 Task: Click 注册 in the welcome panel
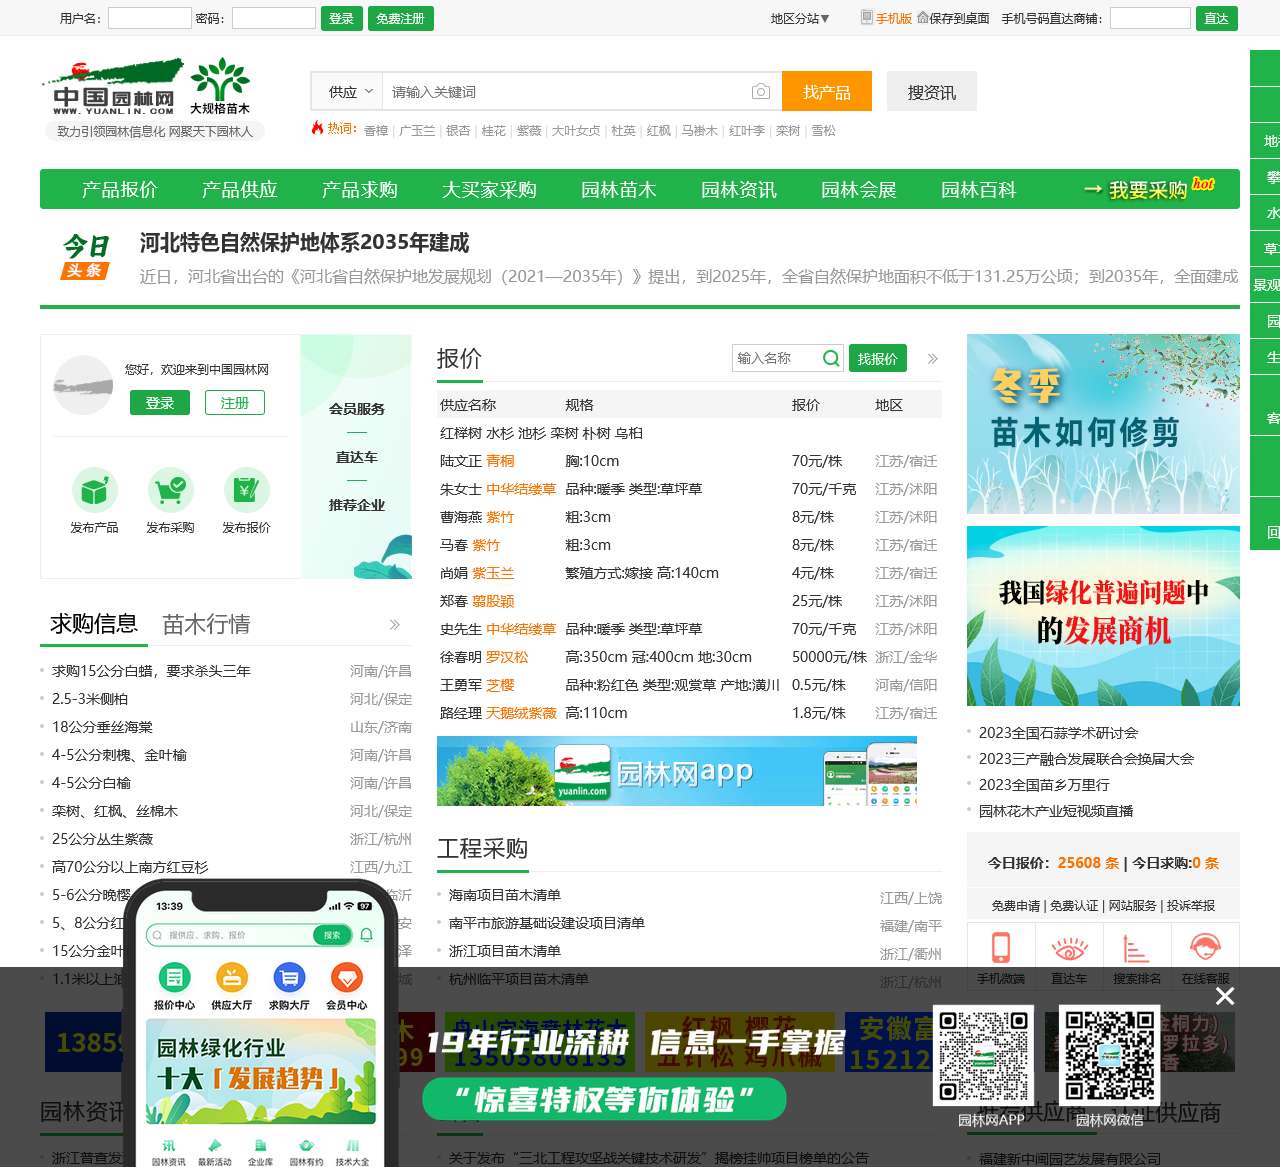(235, 403)
